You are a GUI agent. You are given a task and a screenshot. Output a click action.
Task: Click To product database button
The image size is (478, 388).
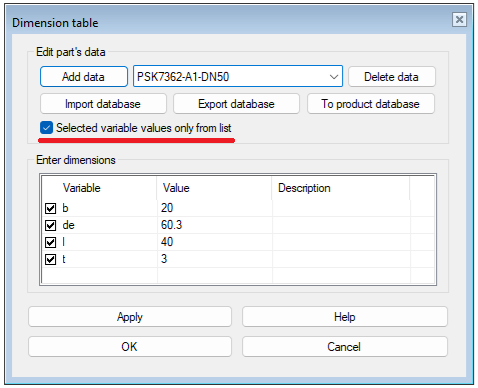coord(371,104)
